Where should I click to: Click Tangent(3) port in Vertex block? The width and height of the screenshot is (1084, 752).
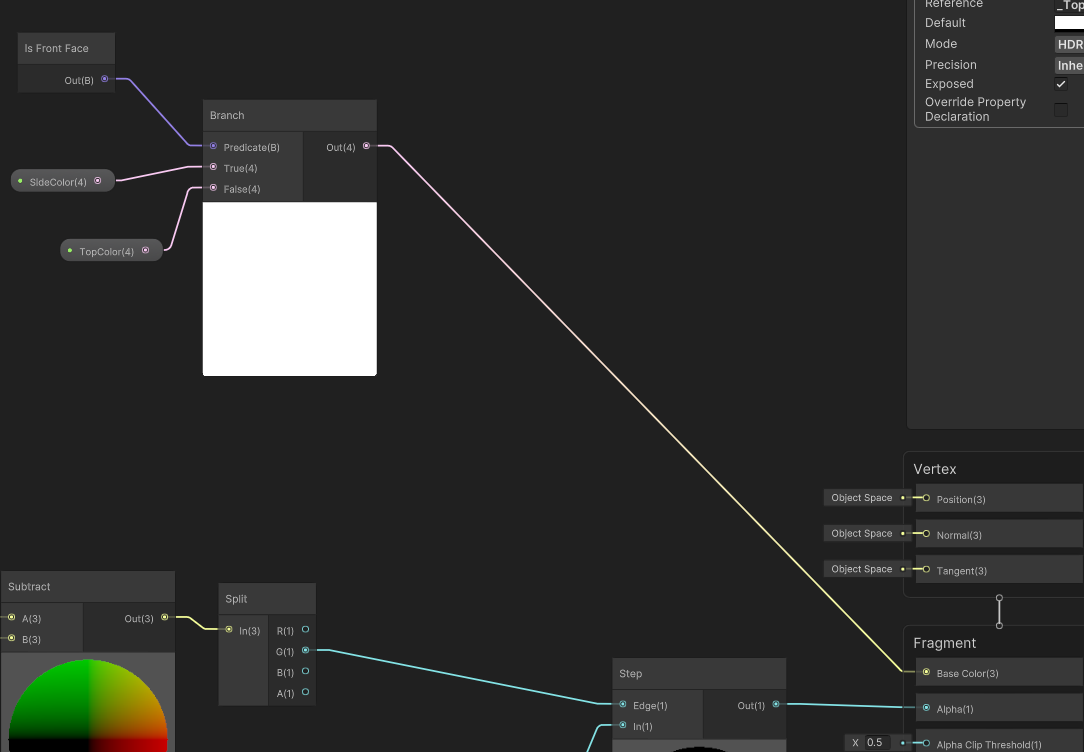coord(926,570)
